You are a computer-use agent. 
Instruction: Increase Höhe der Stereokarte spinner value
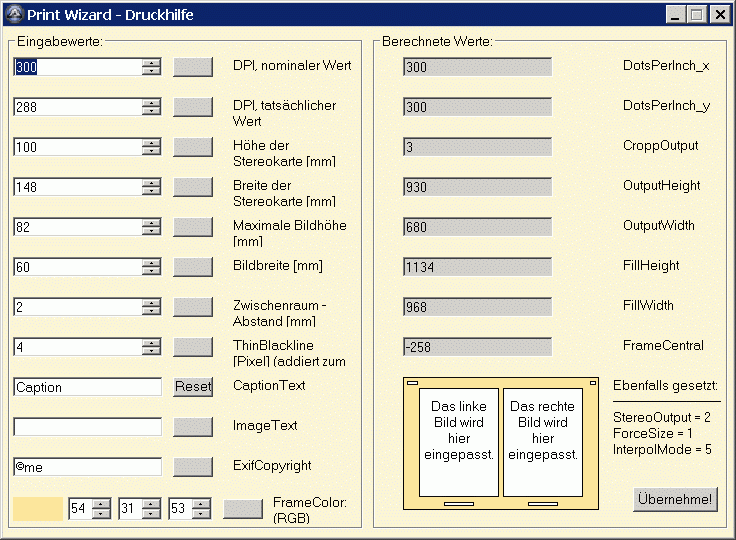coord(151,142)
